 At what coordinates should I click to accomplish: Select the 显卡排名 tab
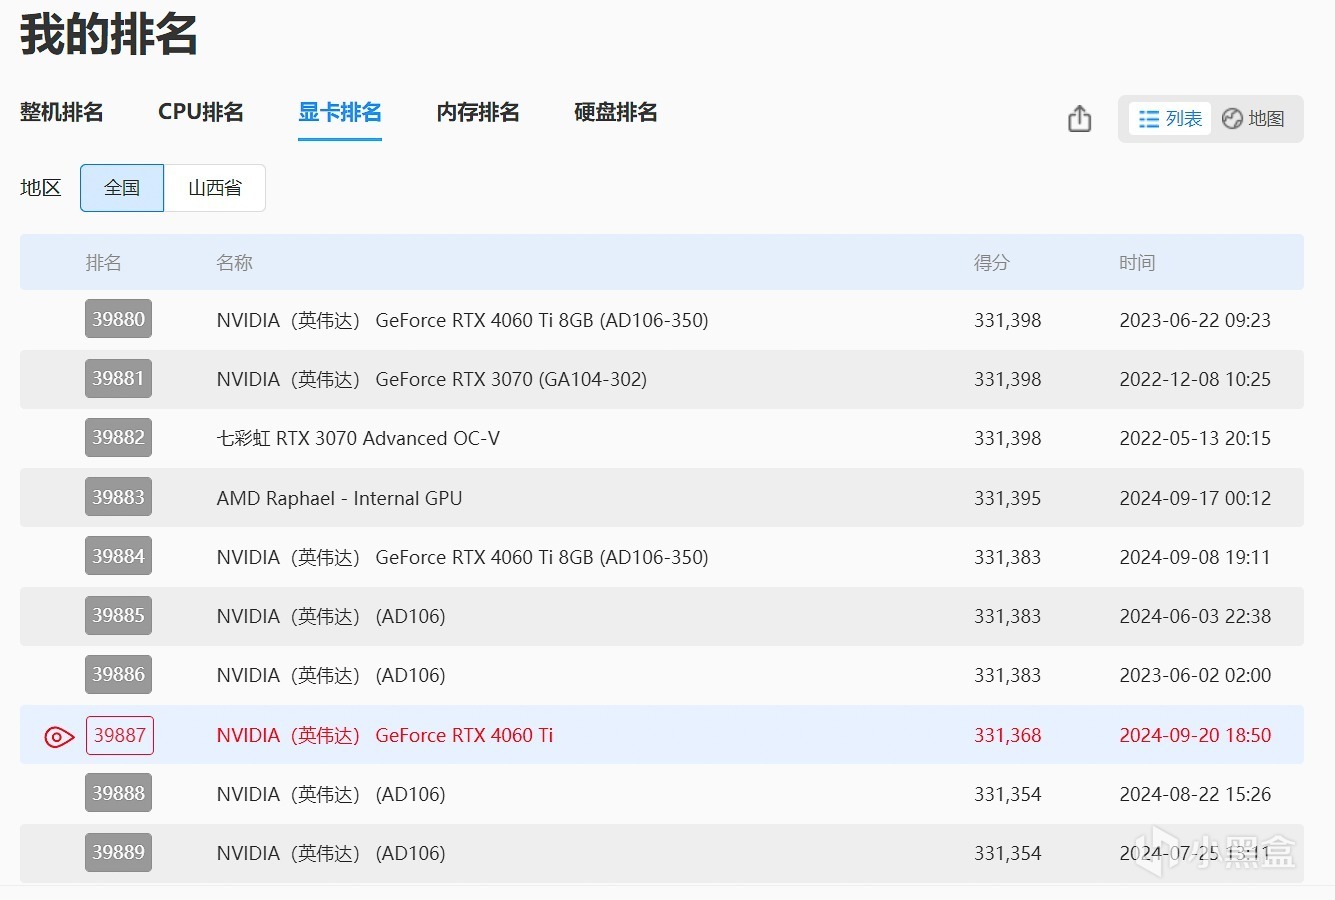(x=340, y=112)
